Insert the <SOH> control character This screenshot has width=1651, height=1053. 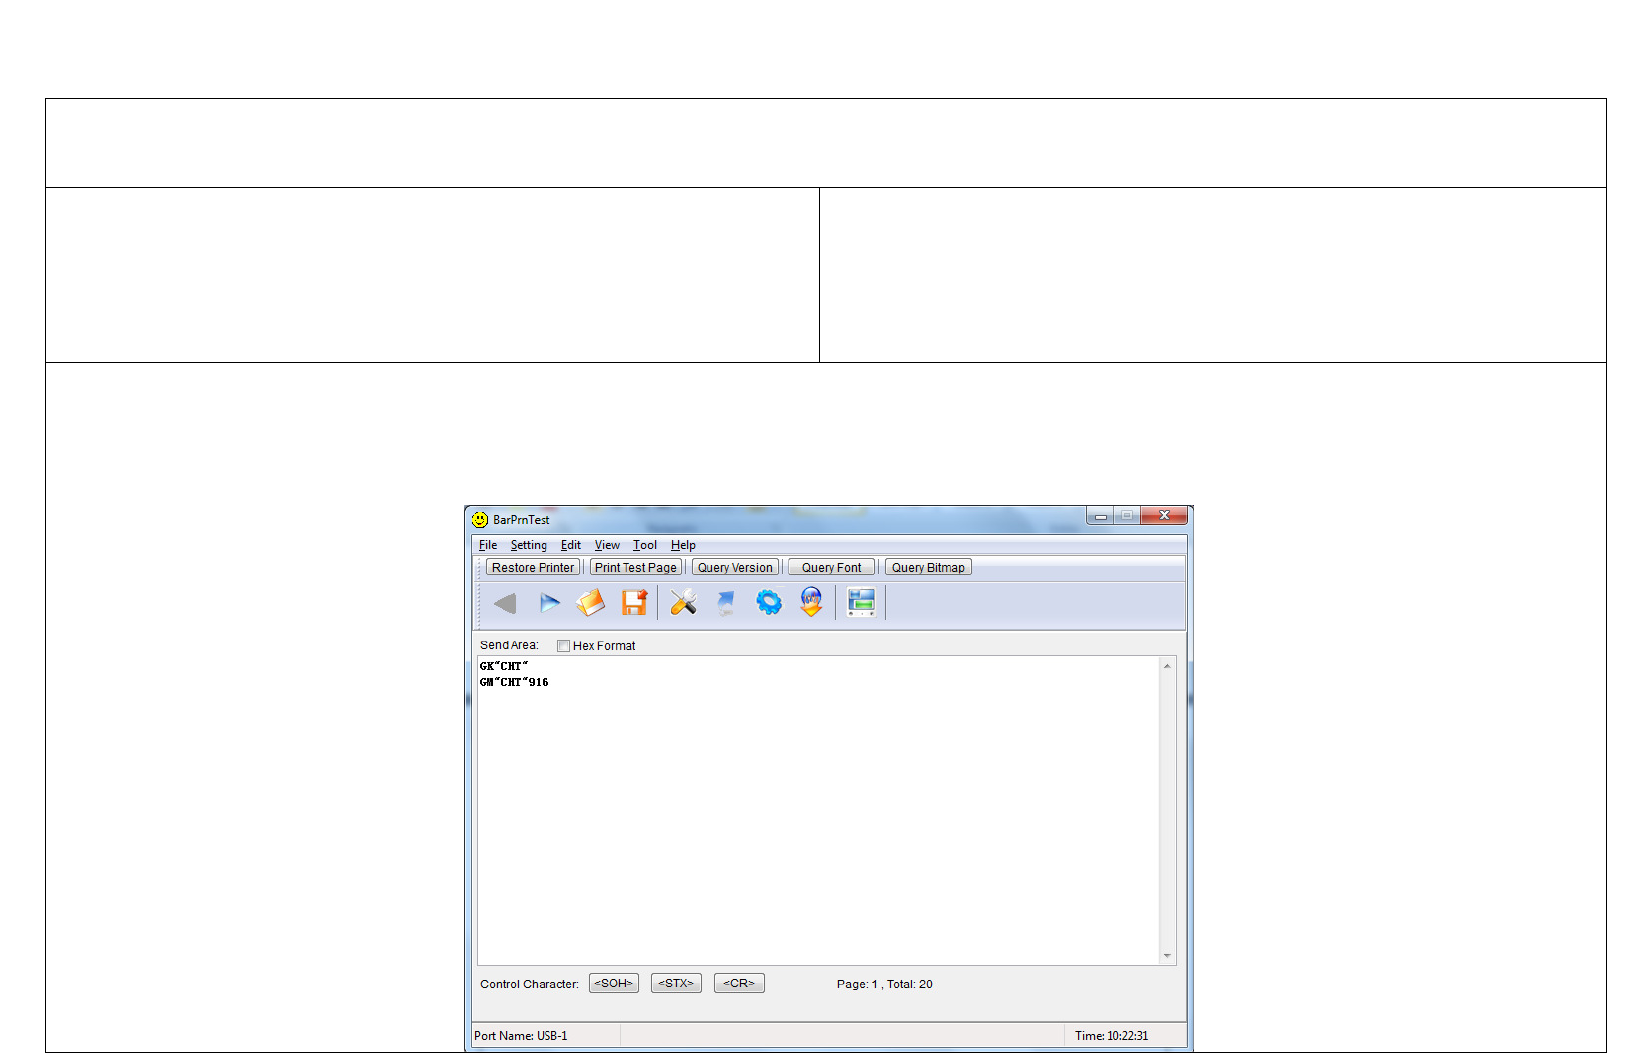click(x=614, y=983)
